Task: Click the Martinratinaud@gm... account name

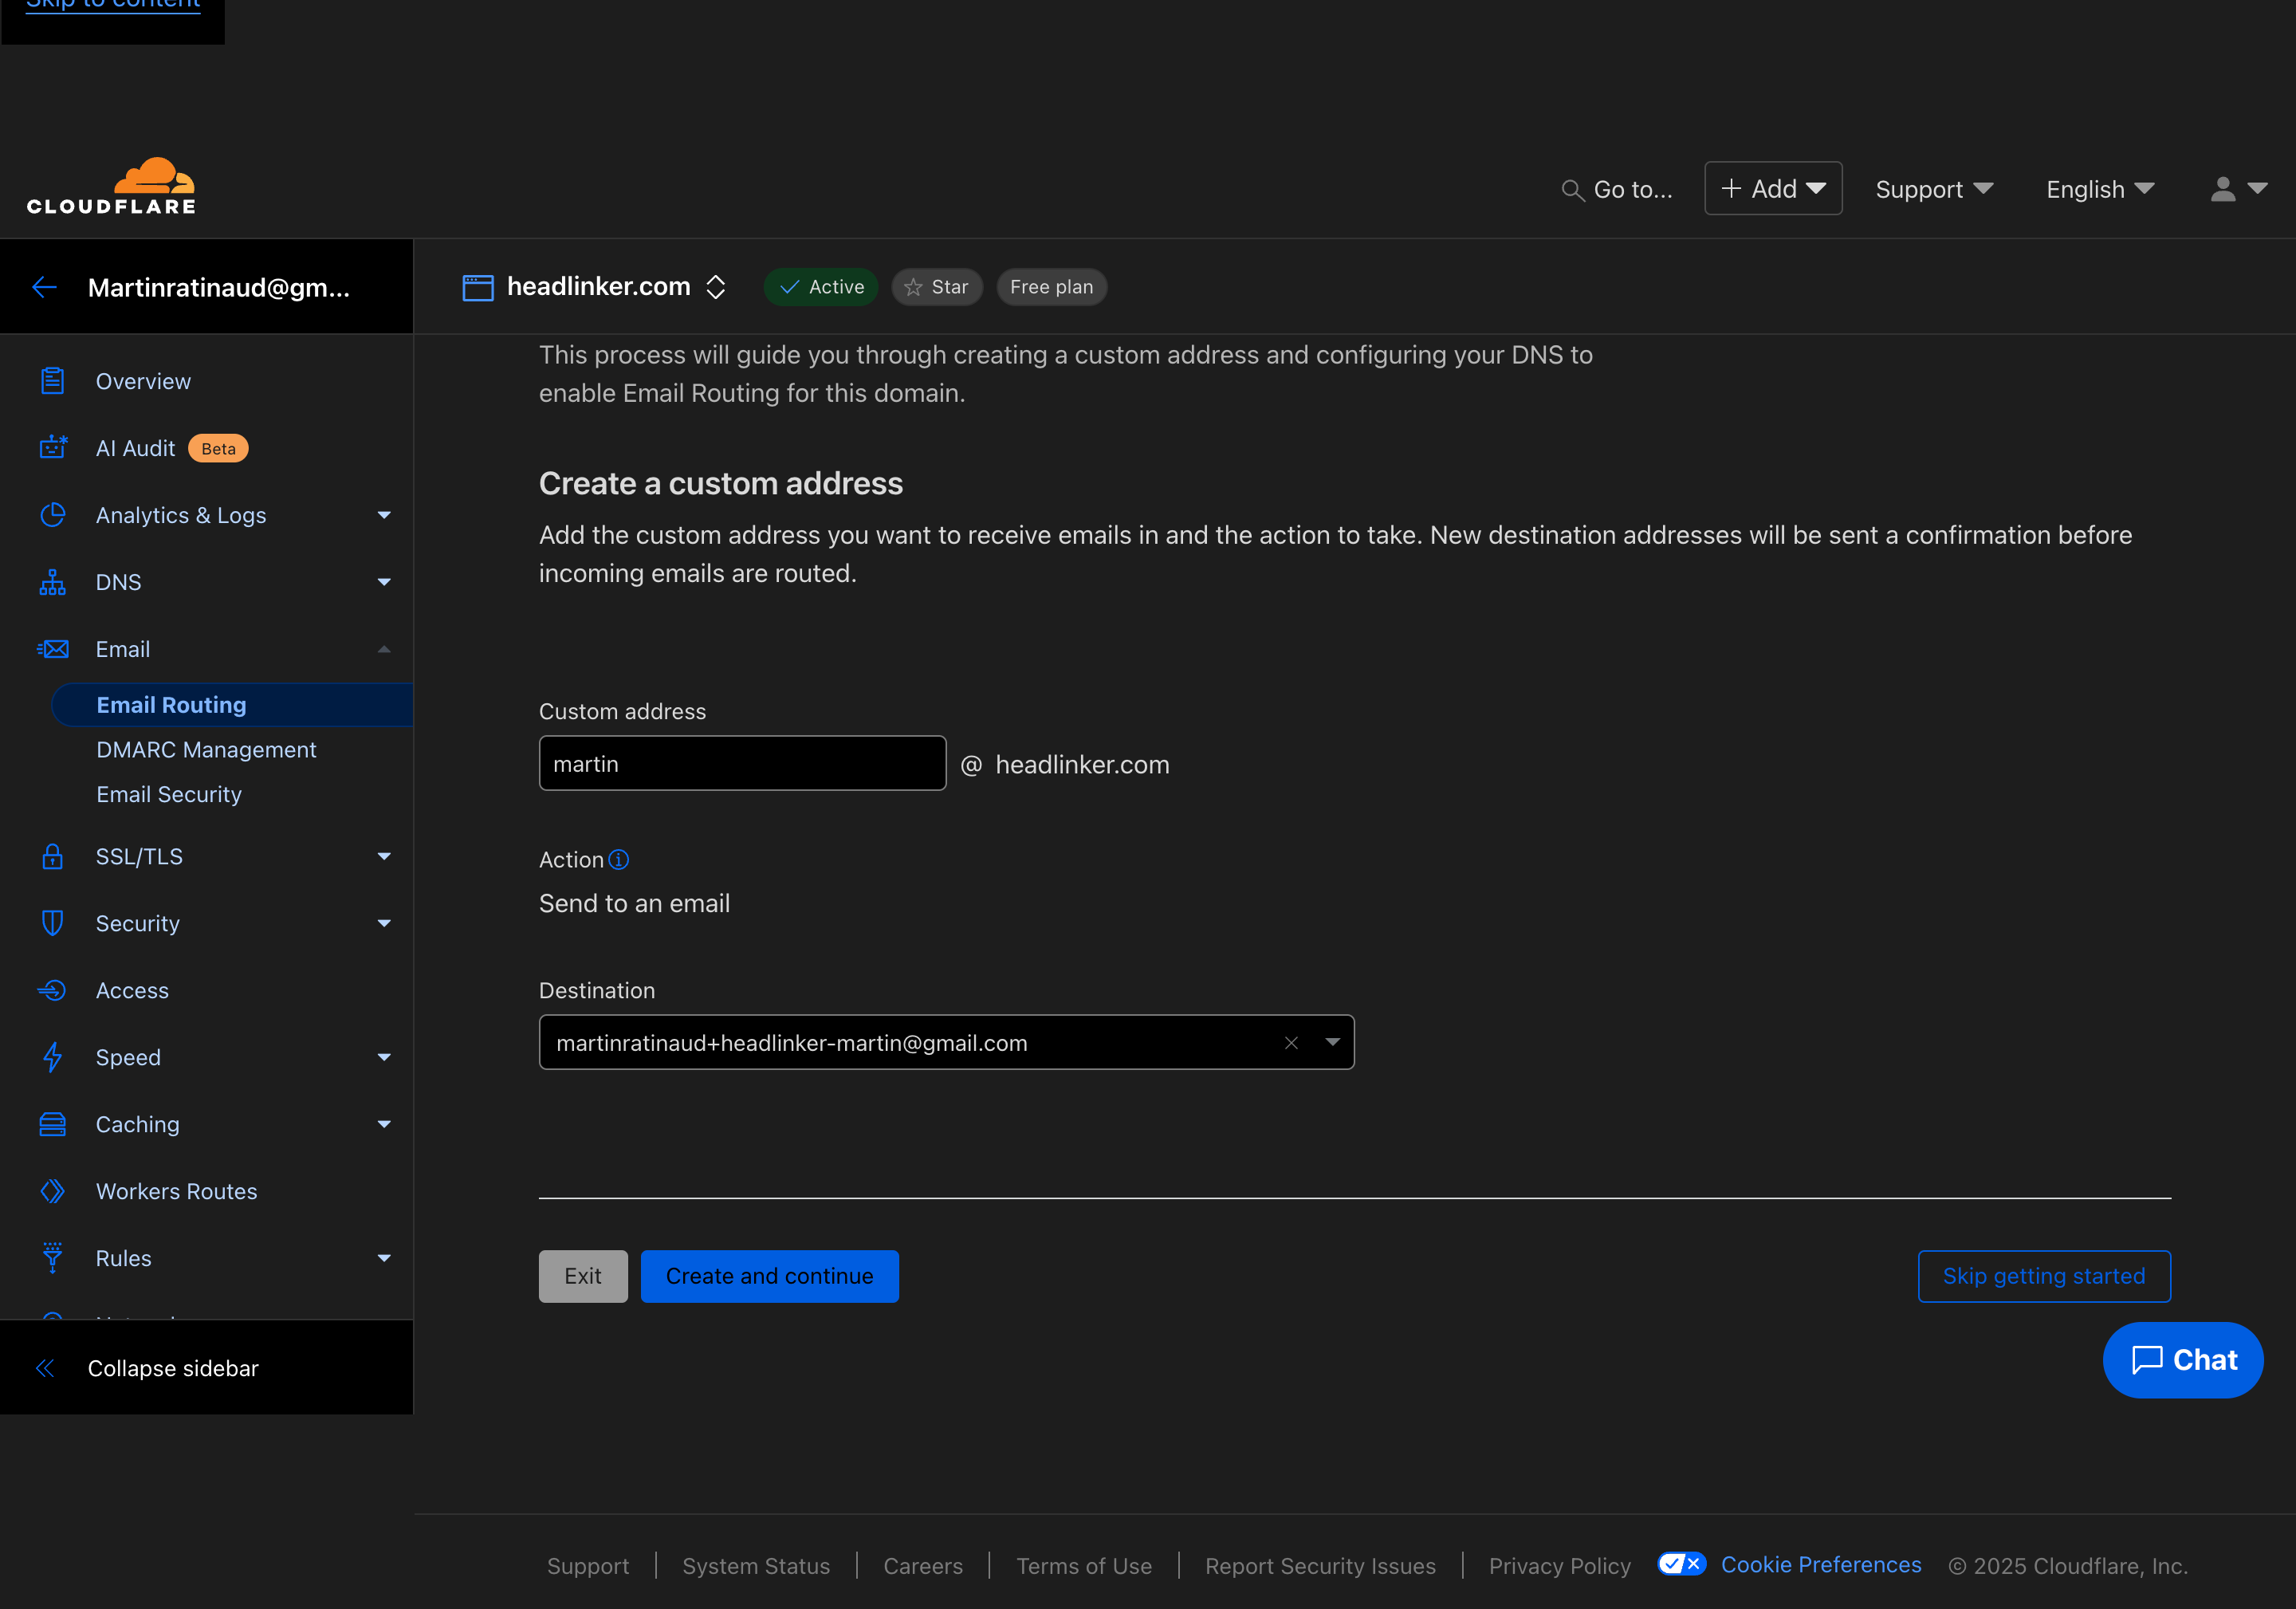Action: [218, 288]
